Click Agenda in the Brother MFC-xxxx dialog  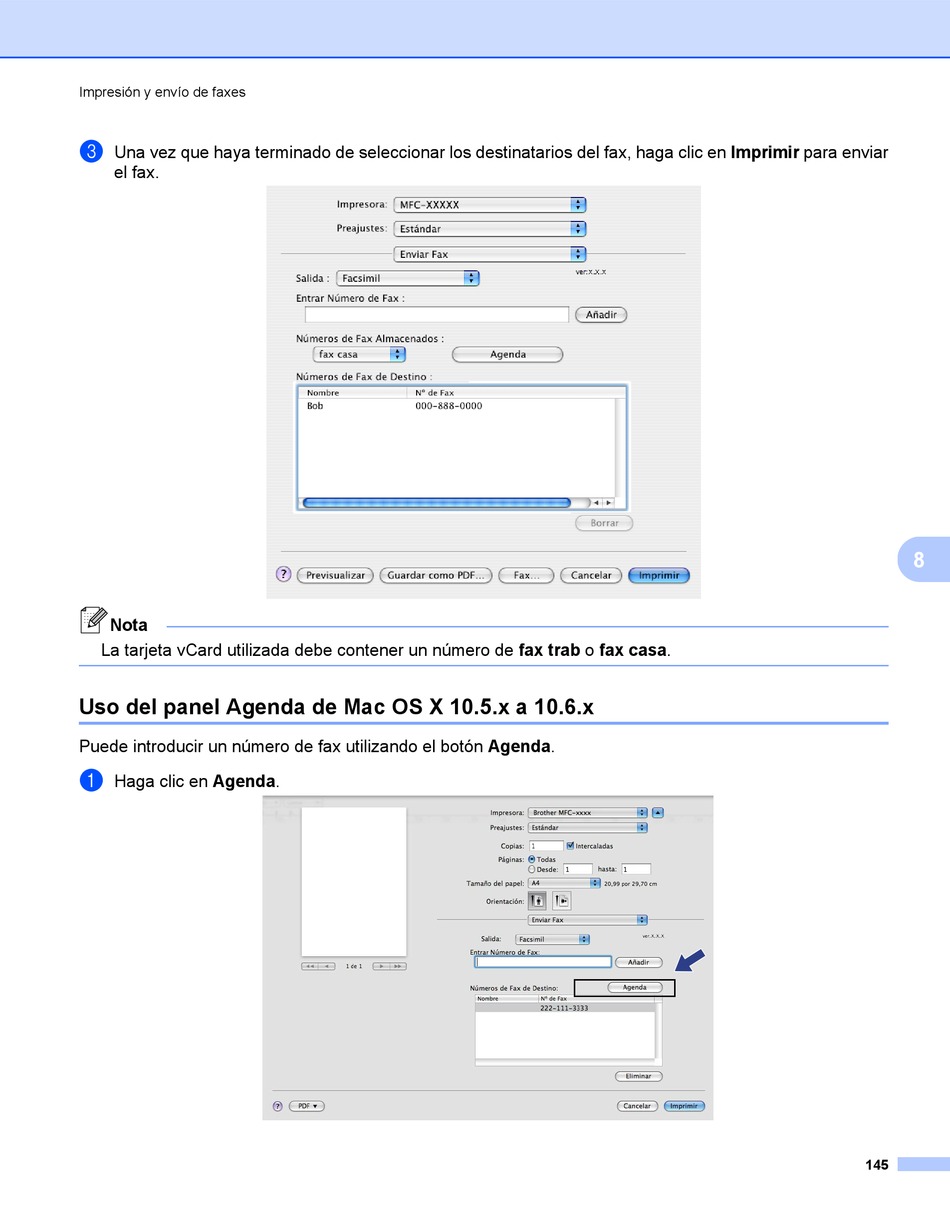coord(635,988)
